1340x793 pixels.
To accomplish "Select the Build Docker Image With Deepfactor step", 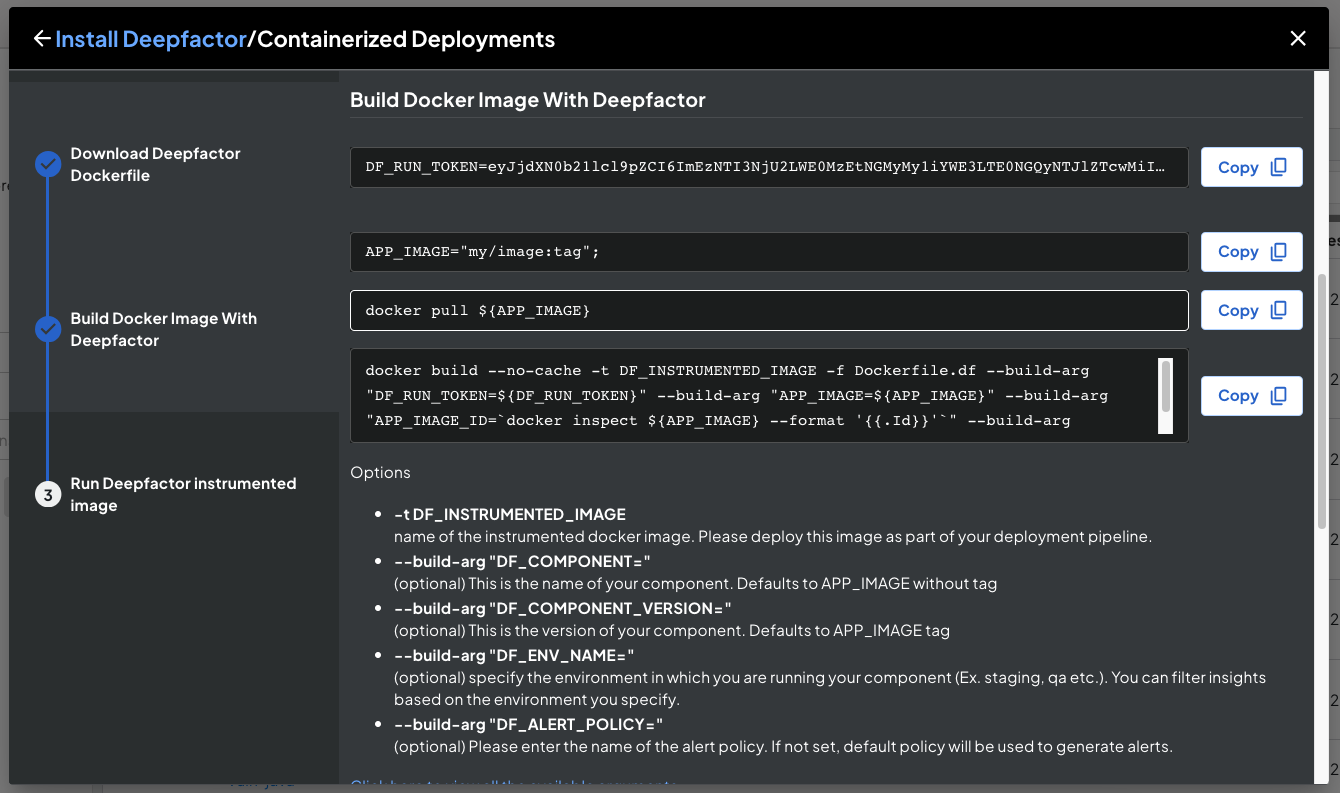I will [x=163, y=329].
